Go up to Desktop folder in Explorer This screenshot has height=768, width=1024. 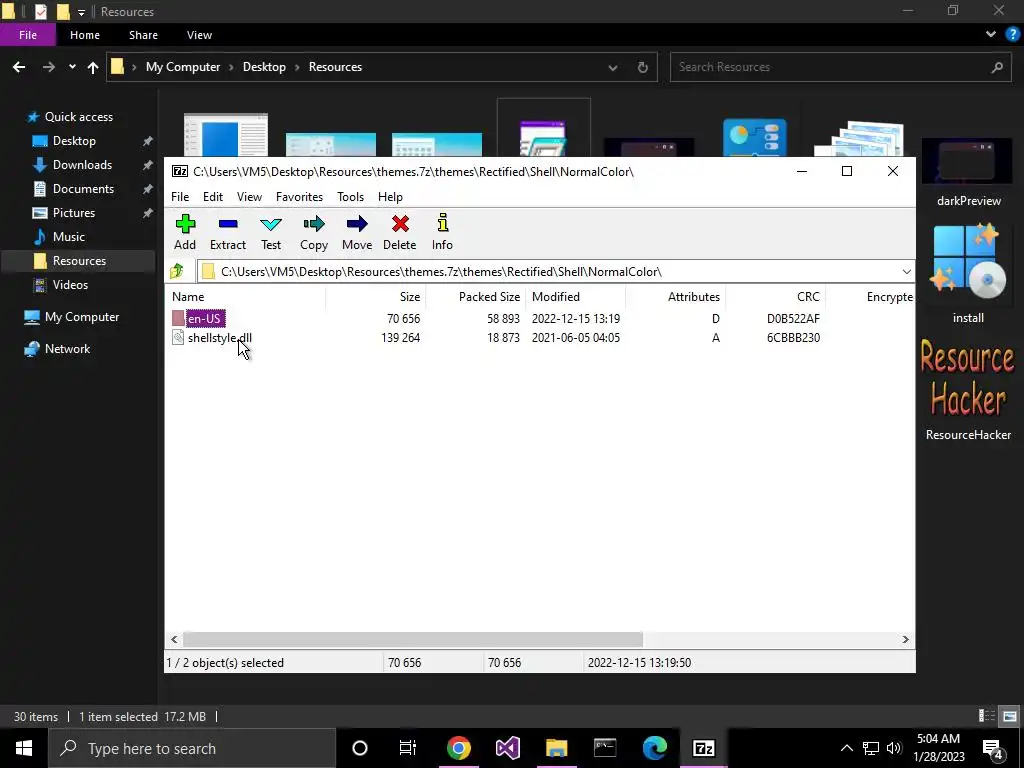click(93, 67)
